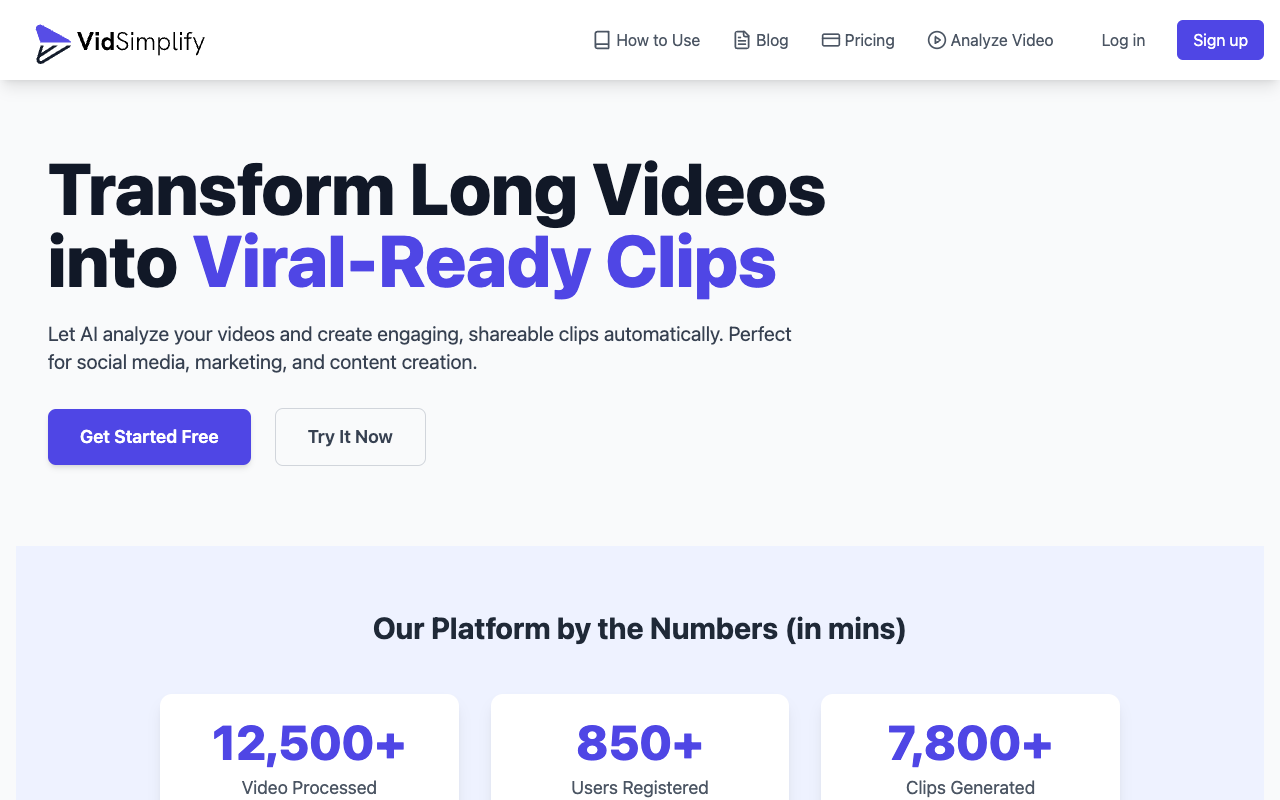This screenshot has width=1280, height=800.
Task: Open the How to Use page
Action: click(658, 40)
